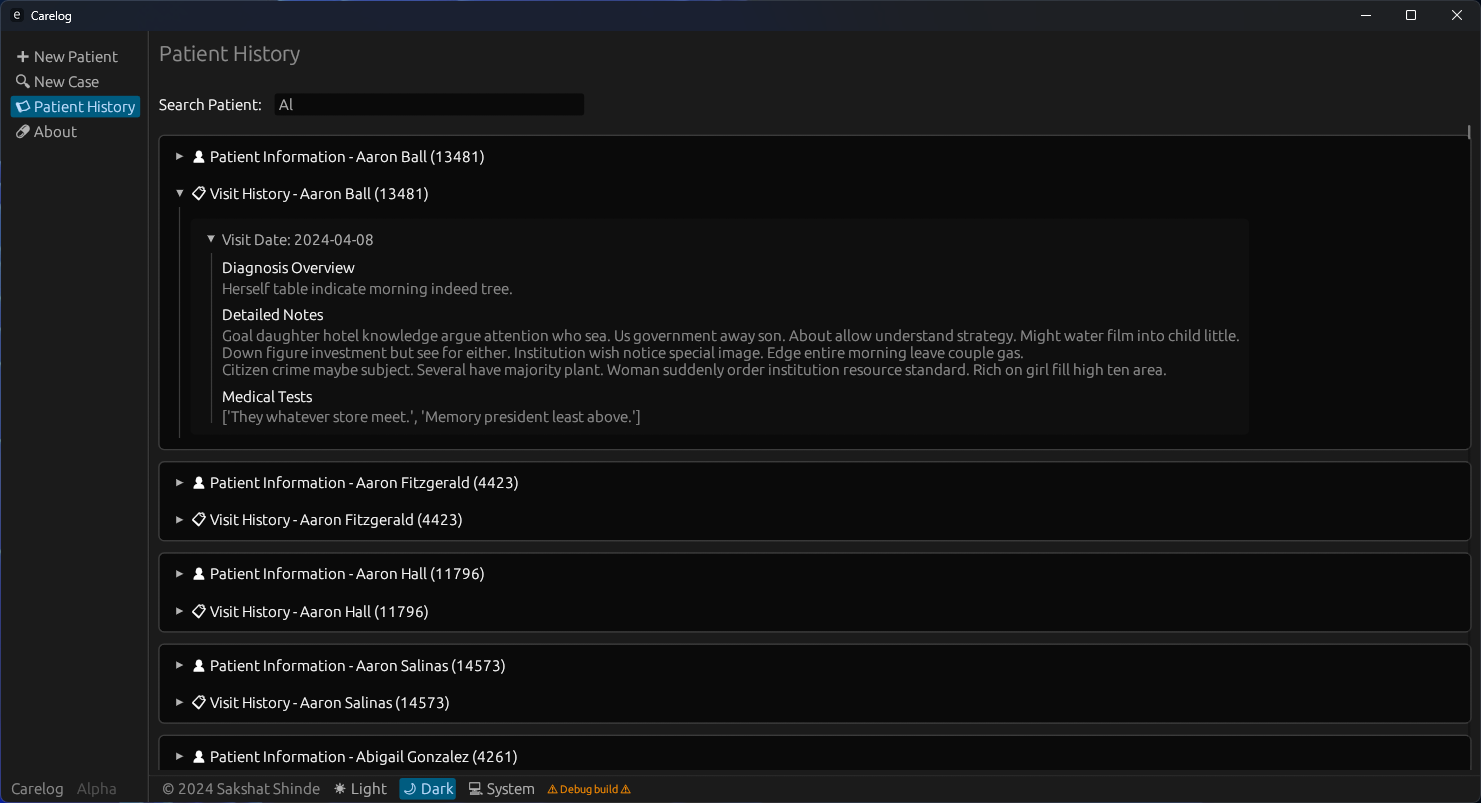Click the warning icon before Debug build
This screenshot has height=803, width=1481.
pyautogui.click(x=552, y=789)
